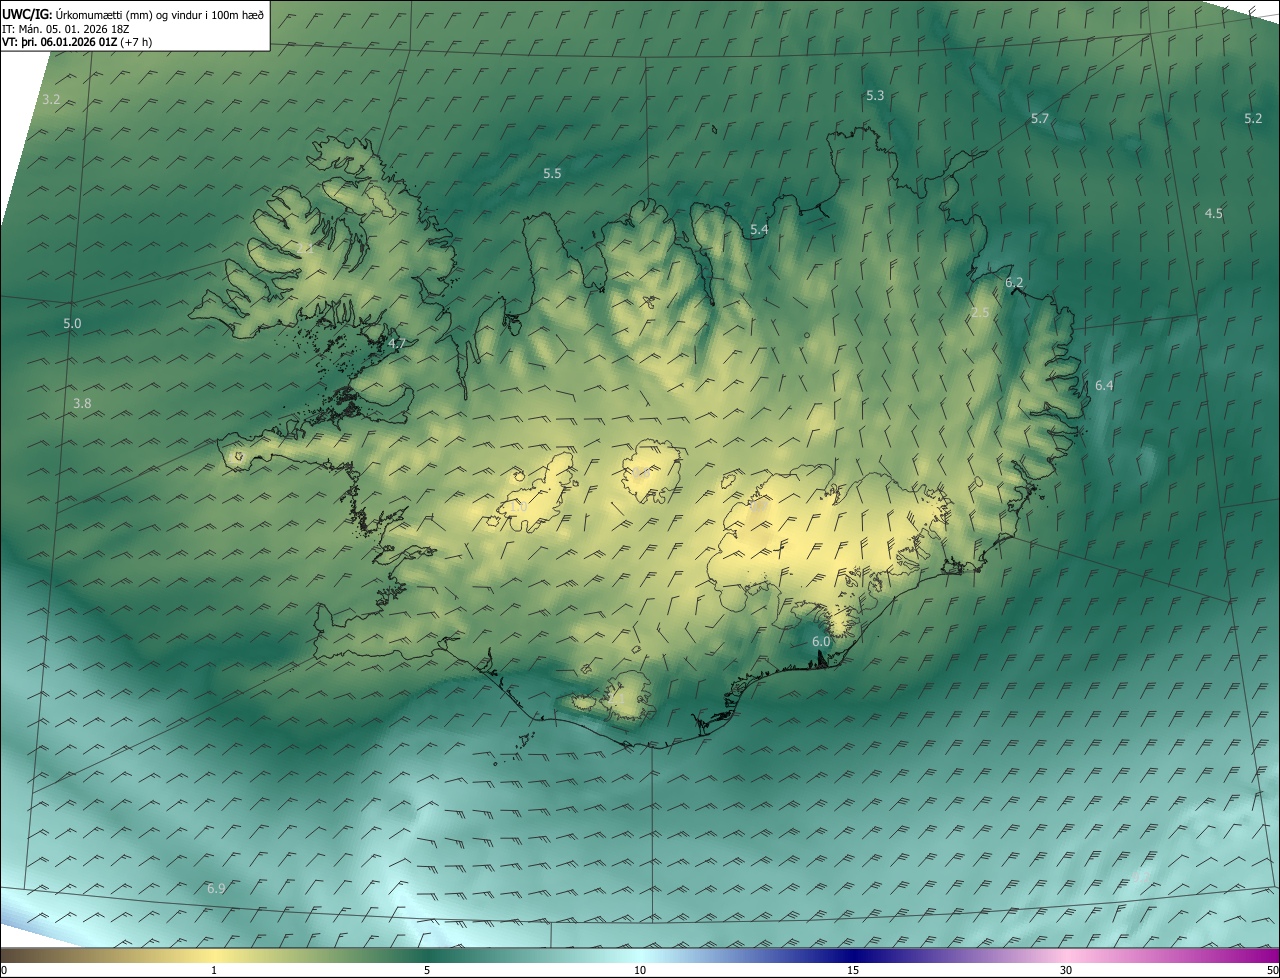Click the 50 tick on the color scale
This screenshot has width=1280, height=978.
tap(1272, 970)
